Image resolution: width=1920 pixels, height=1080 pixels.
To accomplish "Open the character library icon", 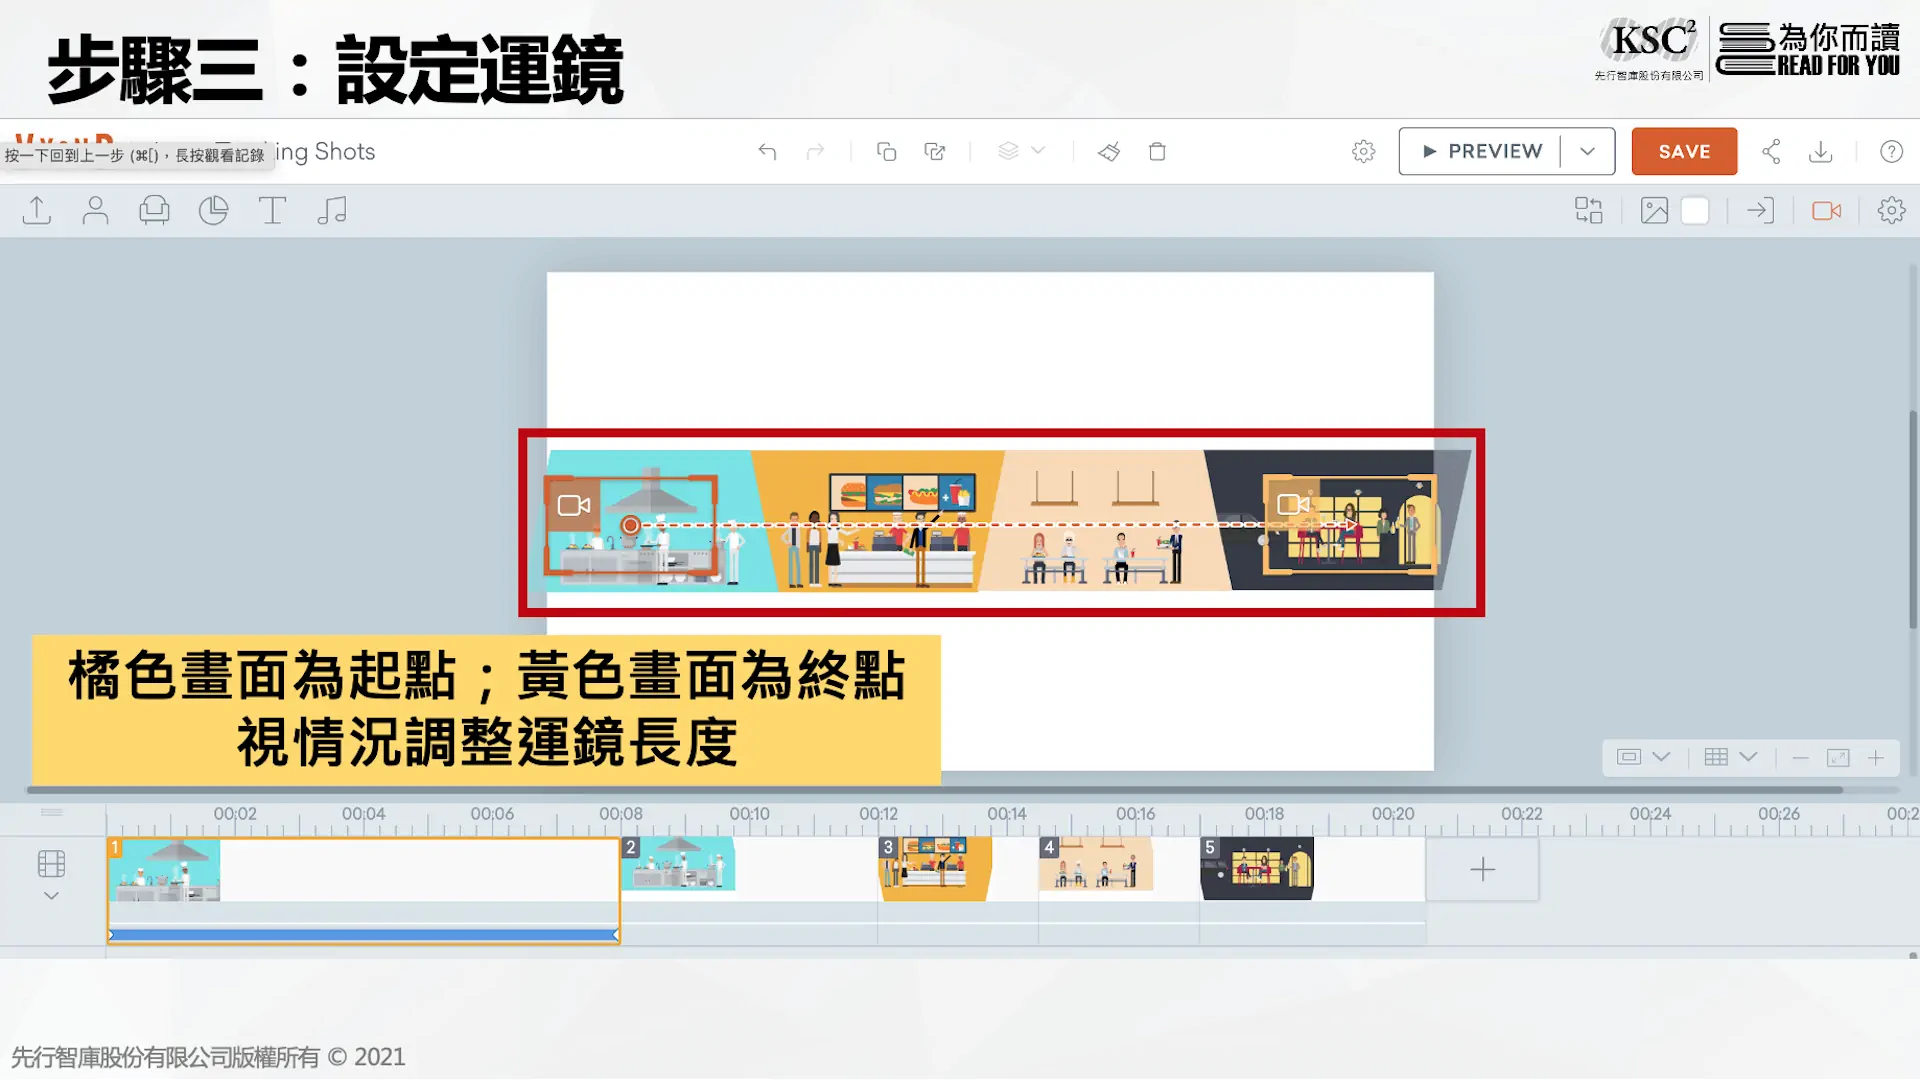I will tap(95, 210).
